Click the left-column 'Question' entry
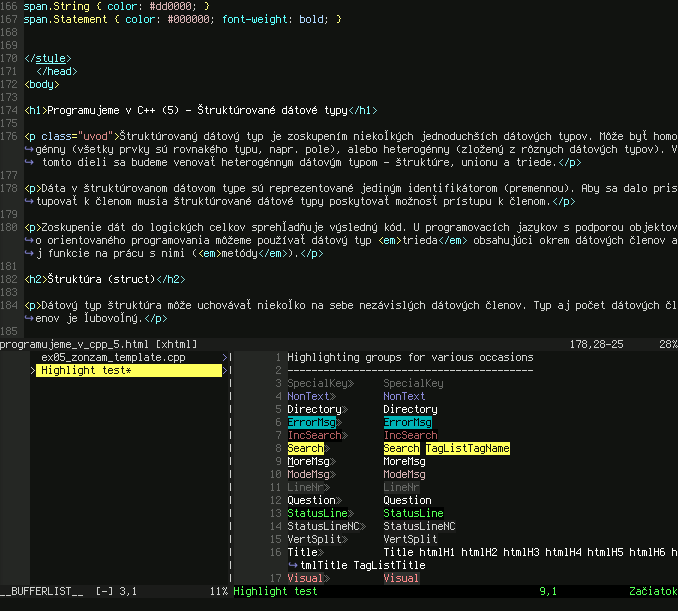 (311, 500)
